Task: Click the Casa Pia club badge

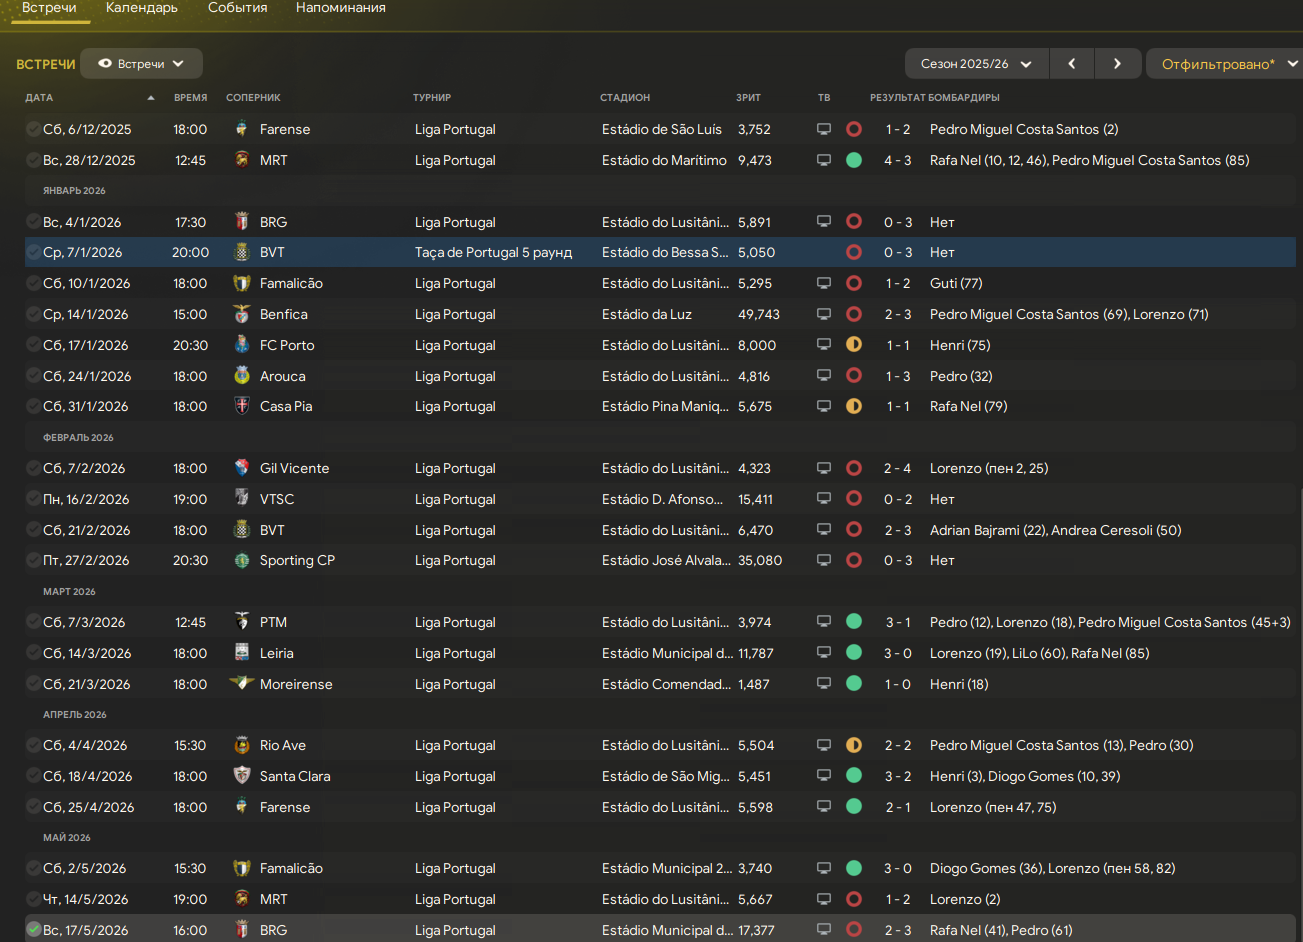Action: tap(241, 406)
